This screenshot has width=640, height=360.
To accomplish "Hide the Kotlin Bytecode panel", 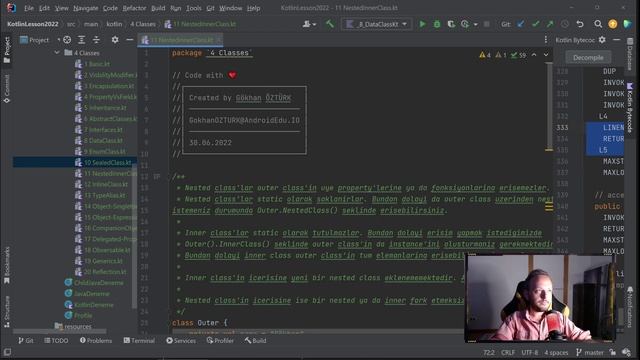I will click(616, 40).
